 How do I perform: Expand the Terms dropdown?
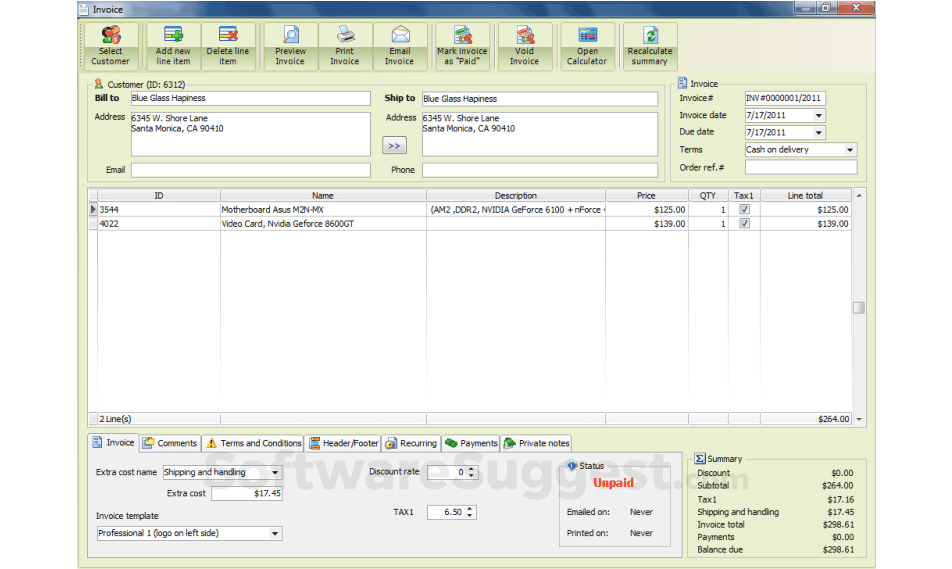(x=849, y=150)
